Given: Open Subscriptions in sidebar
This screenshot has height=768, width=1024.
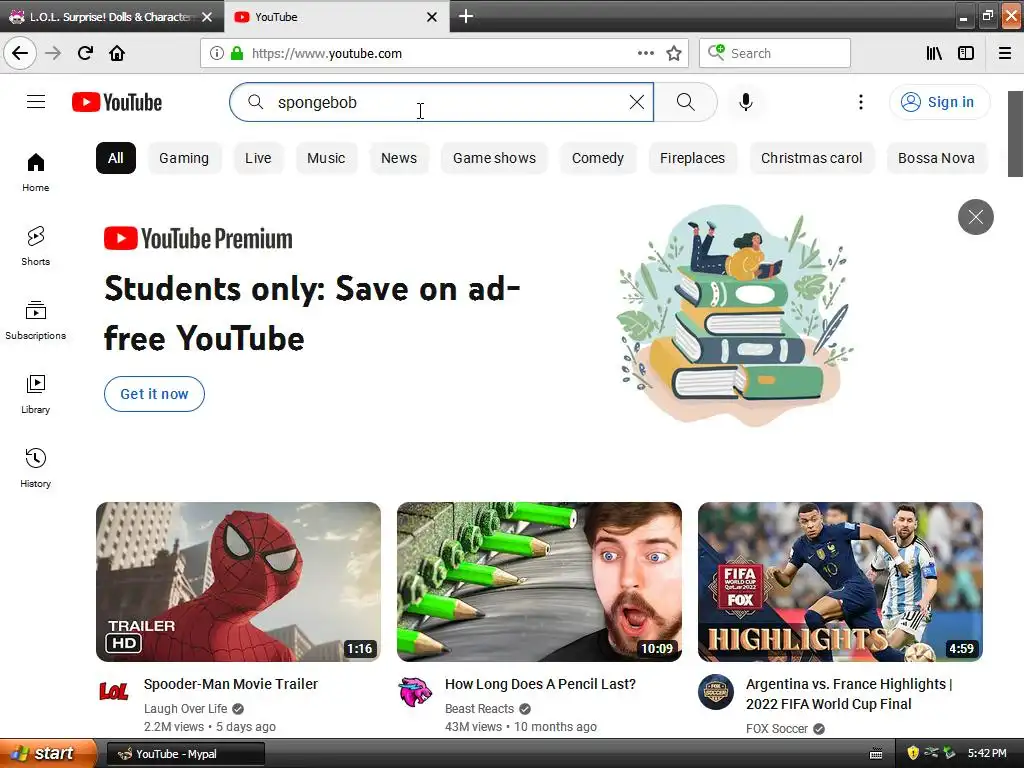Looking at the screenshot, I should point(35,320).
